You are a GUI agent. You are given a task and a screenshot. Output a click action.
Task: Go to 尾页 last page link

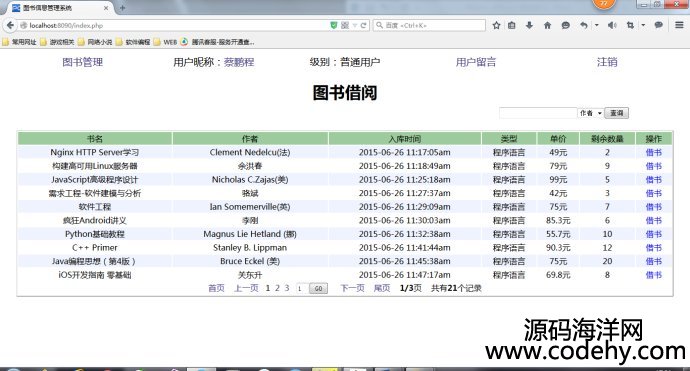pos(382,288)
